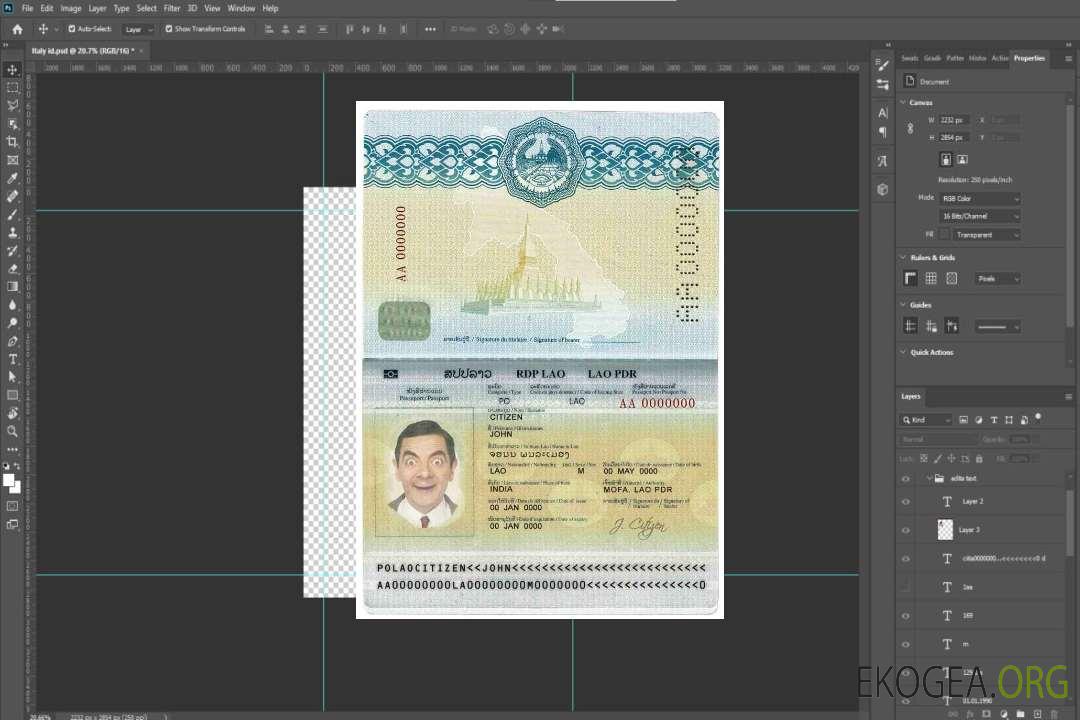
Task: Select the Pen tool
Action: [12, 341]
